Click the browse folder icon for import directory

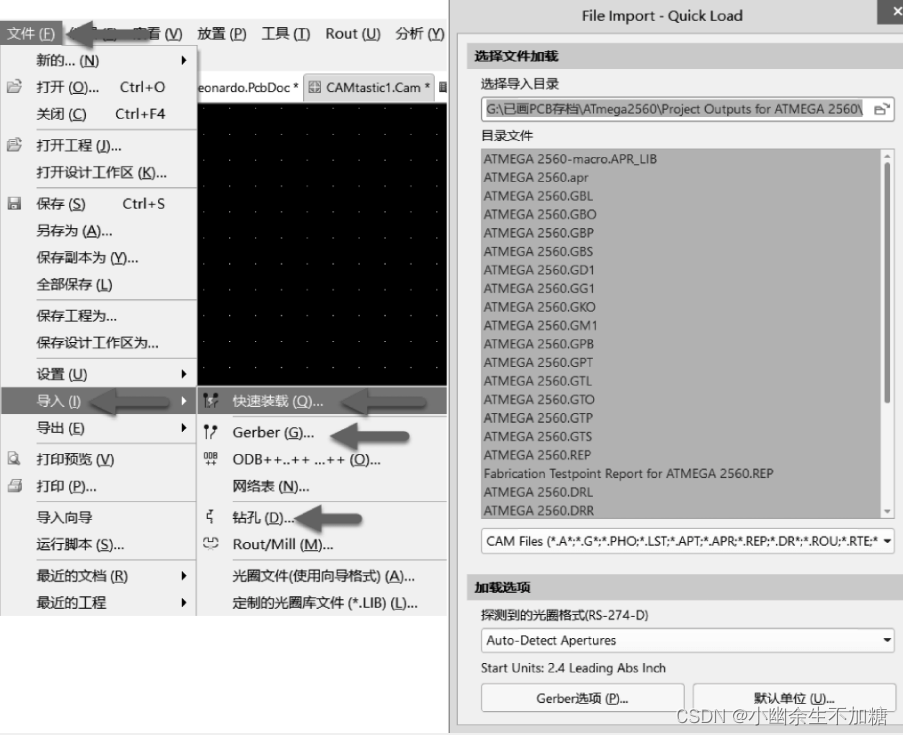tap(882, 109)
